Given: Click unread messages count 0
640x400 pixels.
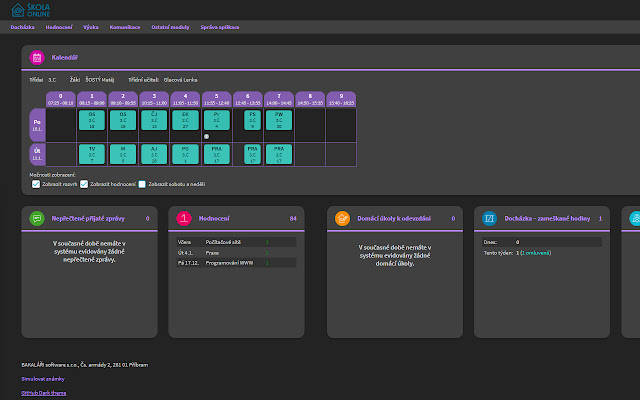Looking at the screenshot, I should tap(147, 218).
